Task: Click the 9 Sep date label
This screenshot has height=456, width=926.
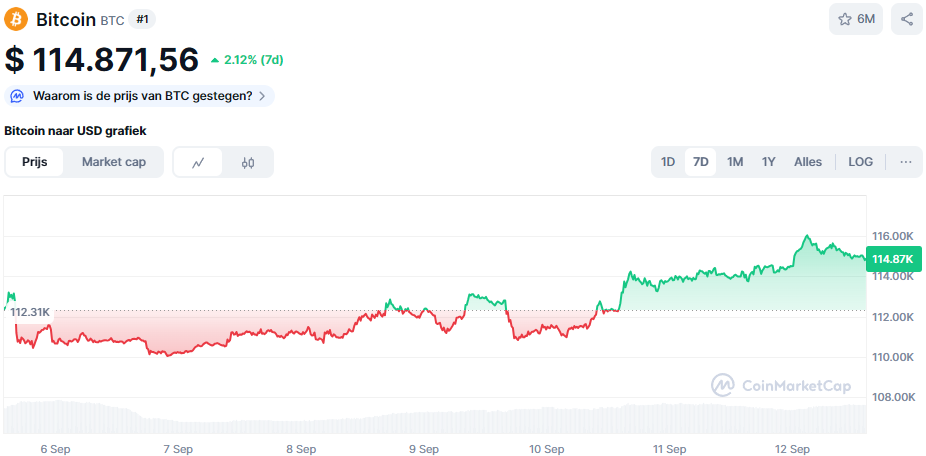Action: (423, 449)
